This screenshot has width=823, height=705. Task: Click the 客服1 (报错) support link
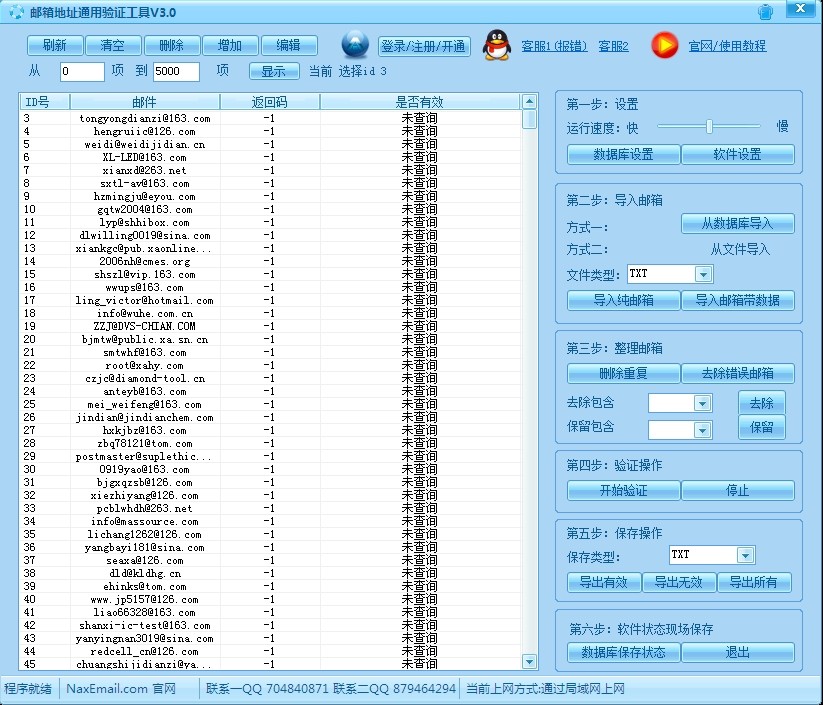[x=554, y=46]
